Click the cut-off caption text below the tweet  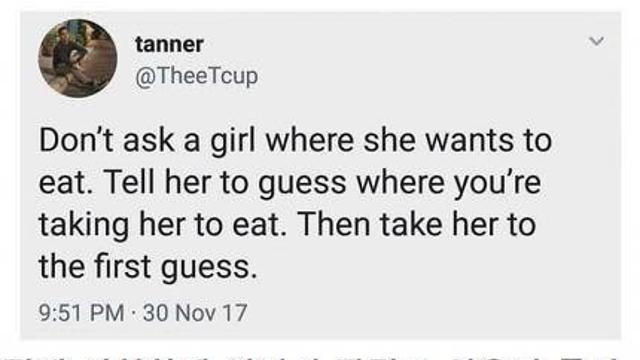320,356
